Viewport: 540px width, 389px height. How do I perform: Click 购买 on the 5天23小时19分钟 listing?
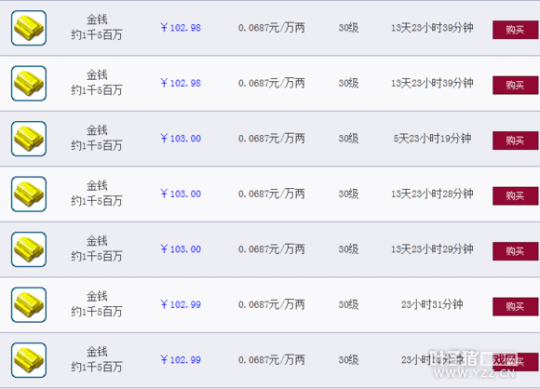515,140
